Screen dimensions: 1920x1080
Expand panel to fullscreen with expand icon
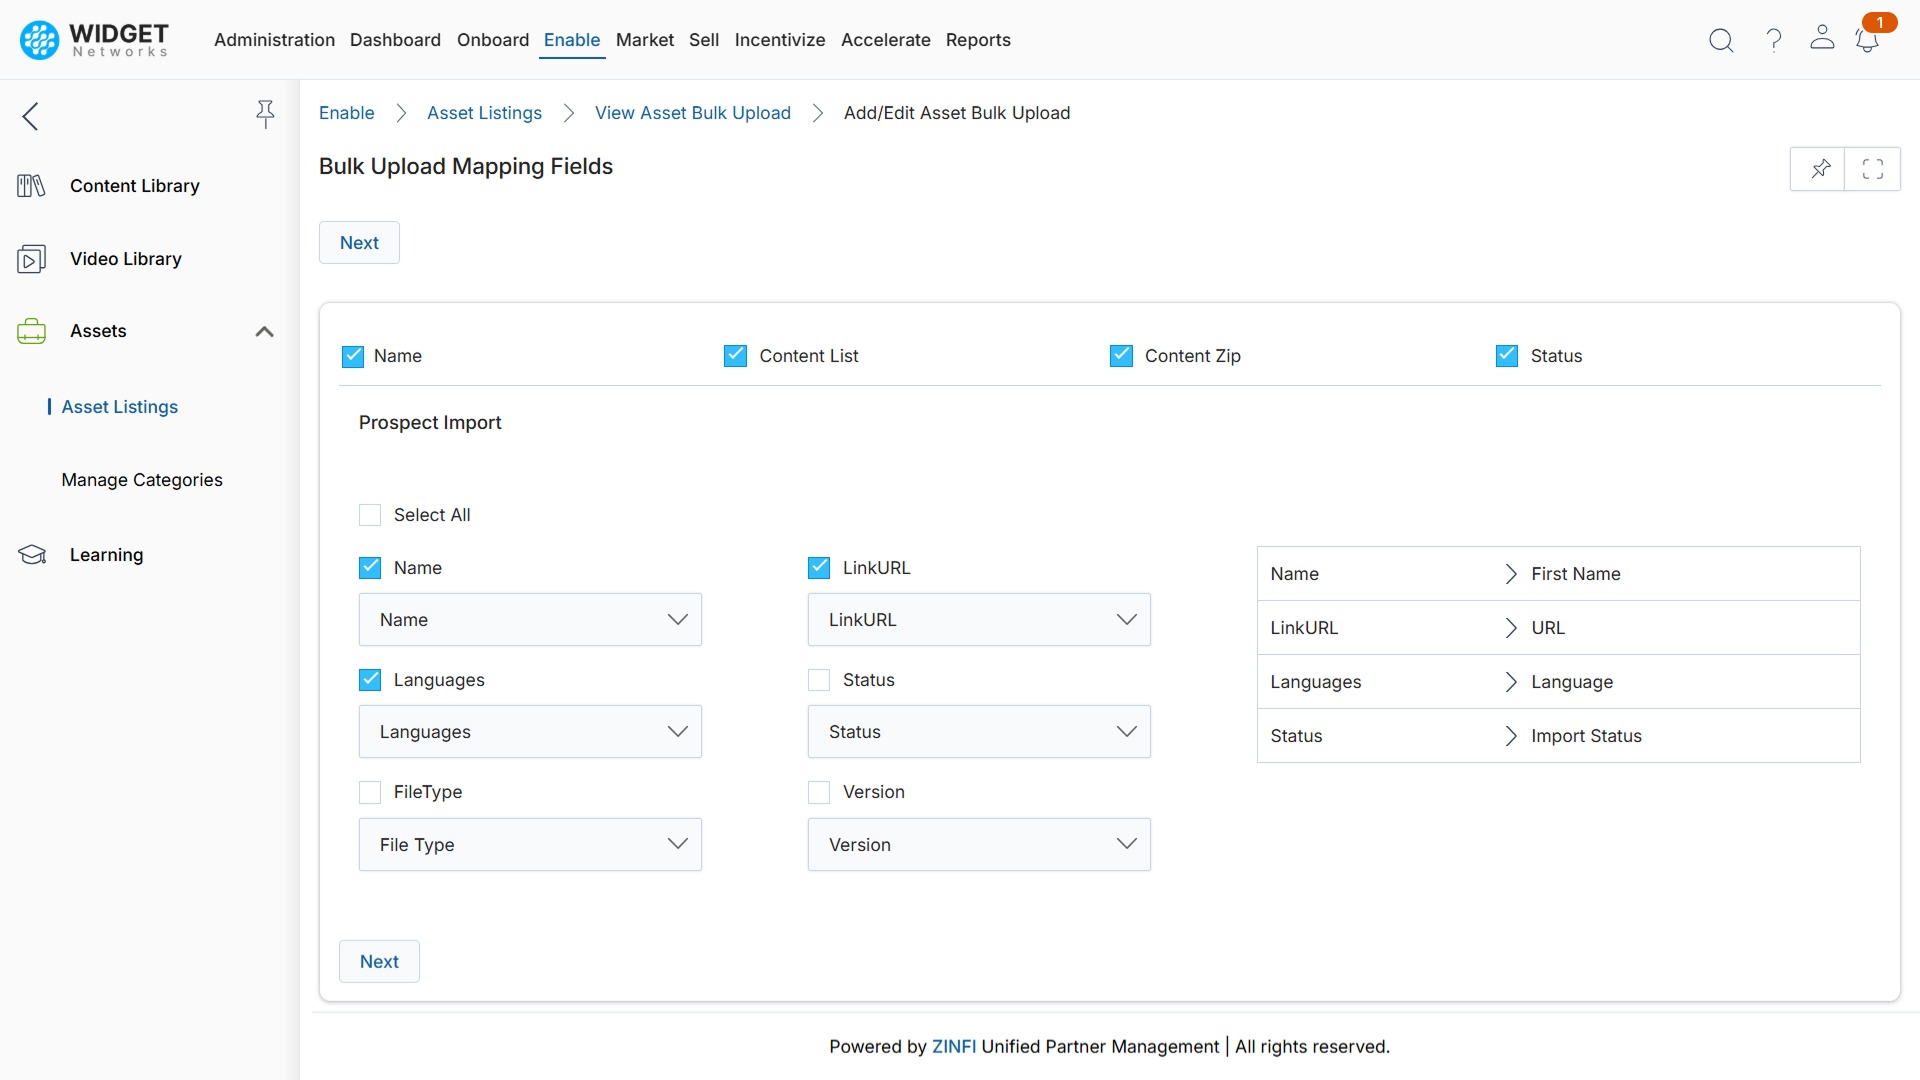click(1873, 169)
